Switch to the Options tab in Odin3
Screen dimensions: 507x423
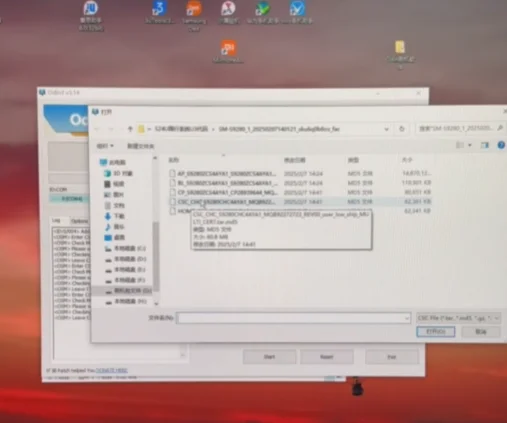pyautogui.click(x=79, y=221)
